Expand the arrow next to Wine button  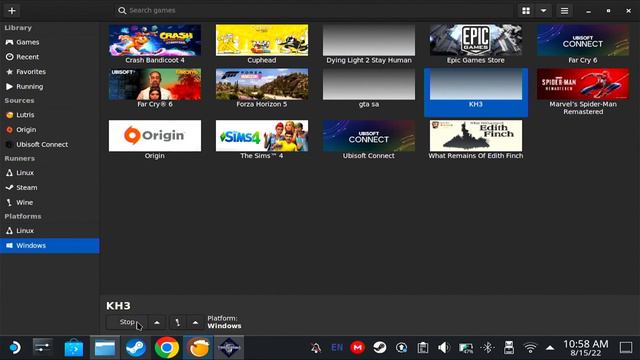(x=196, y=322)
